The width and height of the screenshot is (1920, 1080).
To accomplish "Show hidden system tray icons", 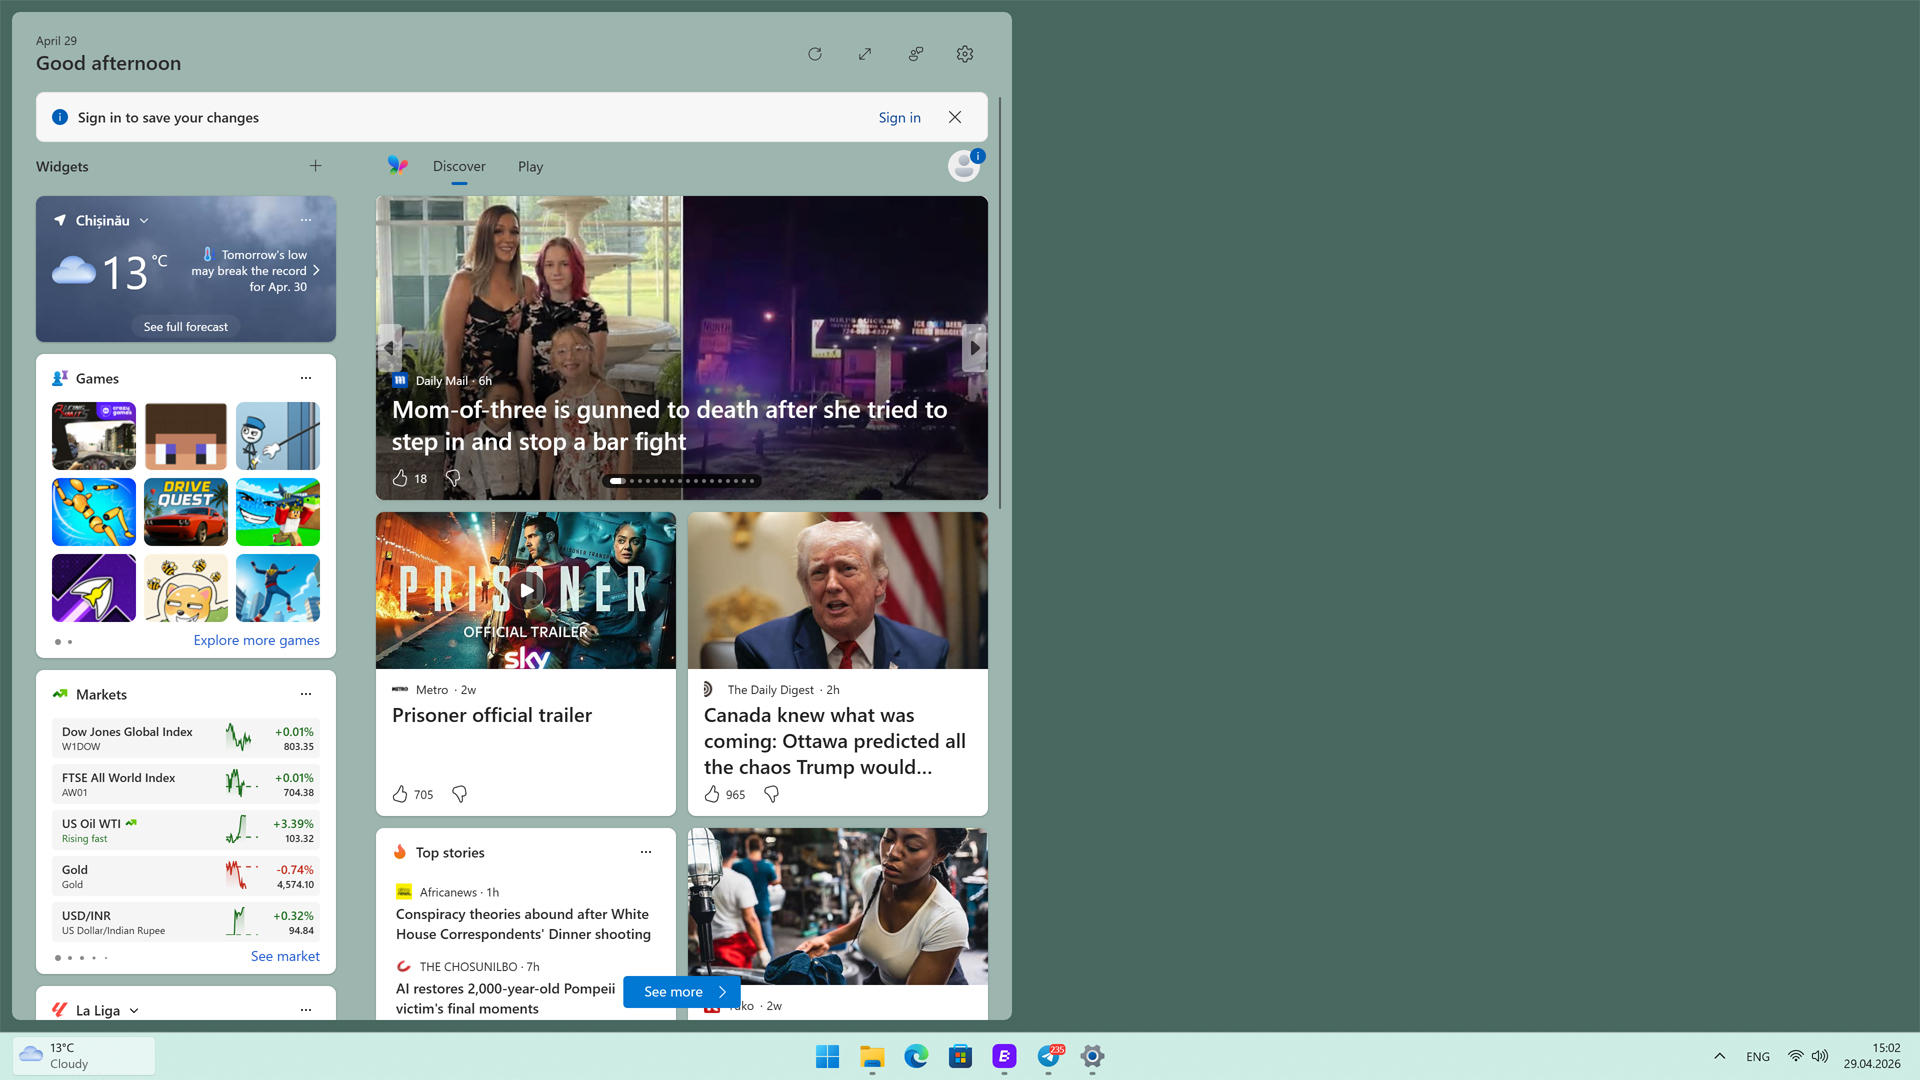I will 1719,1056.
